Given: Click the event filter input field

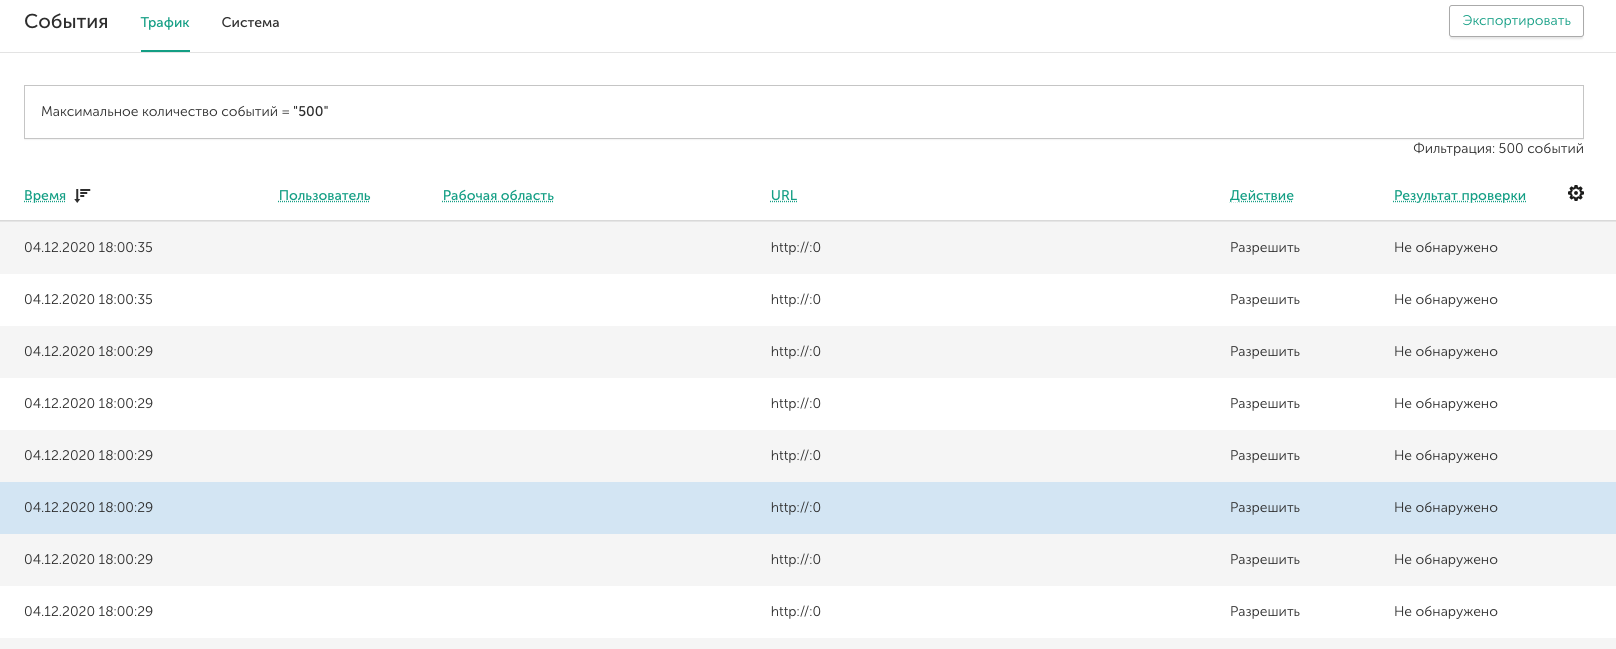Looking at the screenshot, I should click(803, 112).
